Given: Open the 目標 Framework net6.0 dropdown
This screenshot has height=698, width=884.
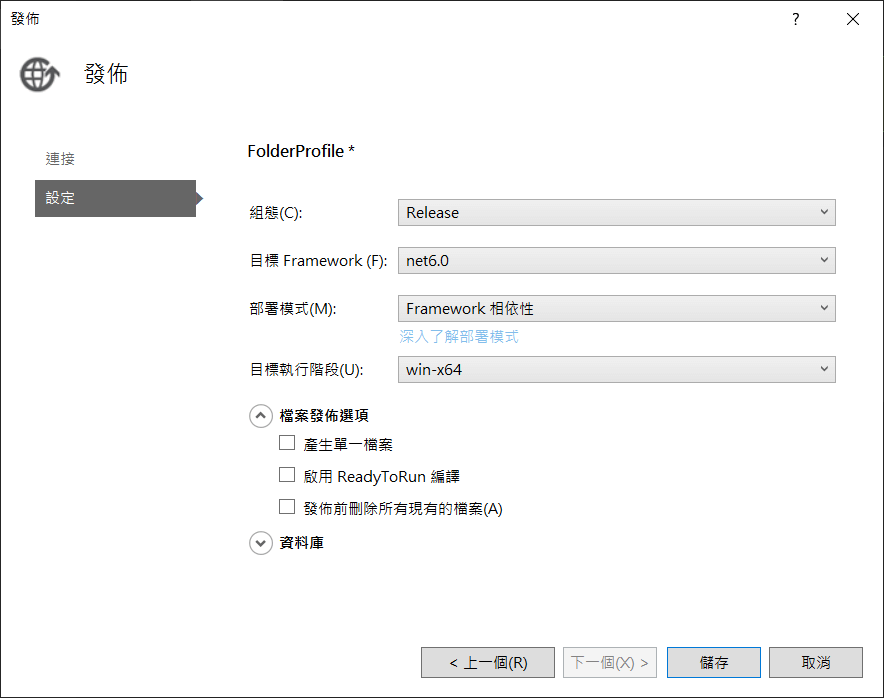Looking at the screenshot, I should pyautogui.click(x=616, y=260).
